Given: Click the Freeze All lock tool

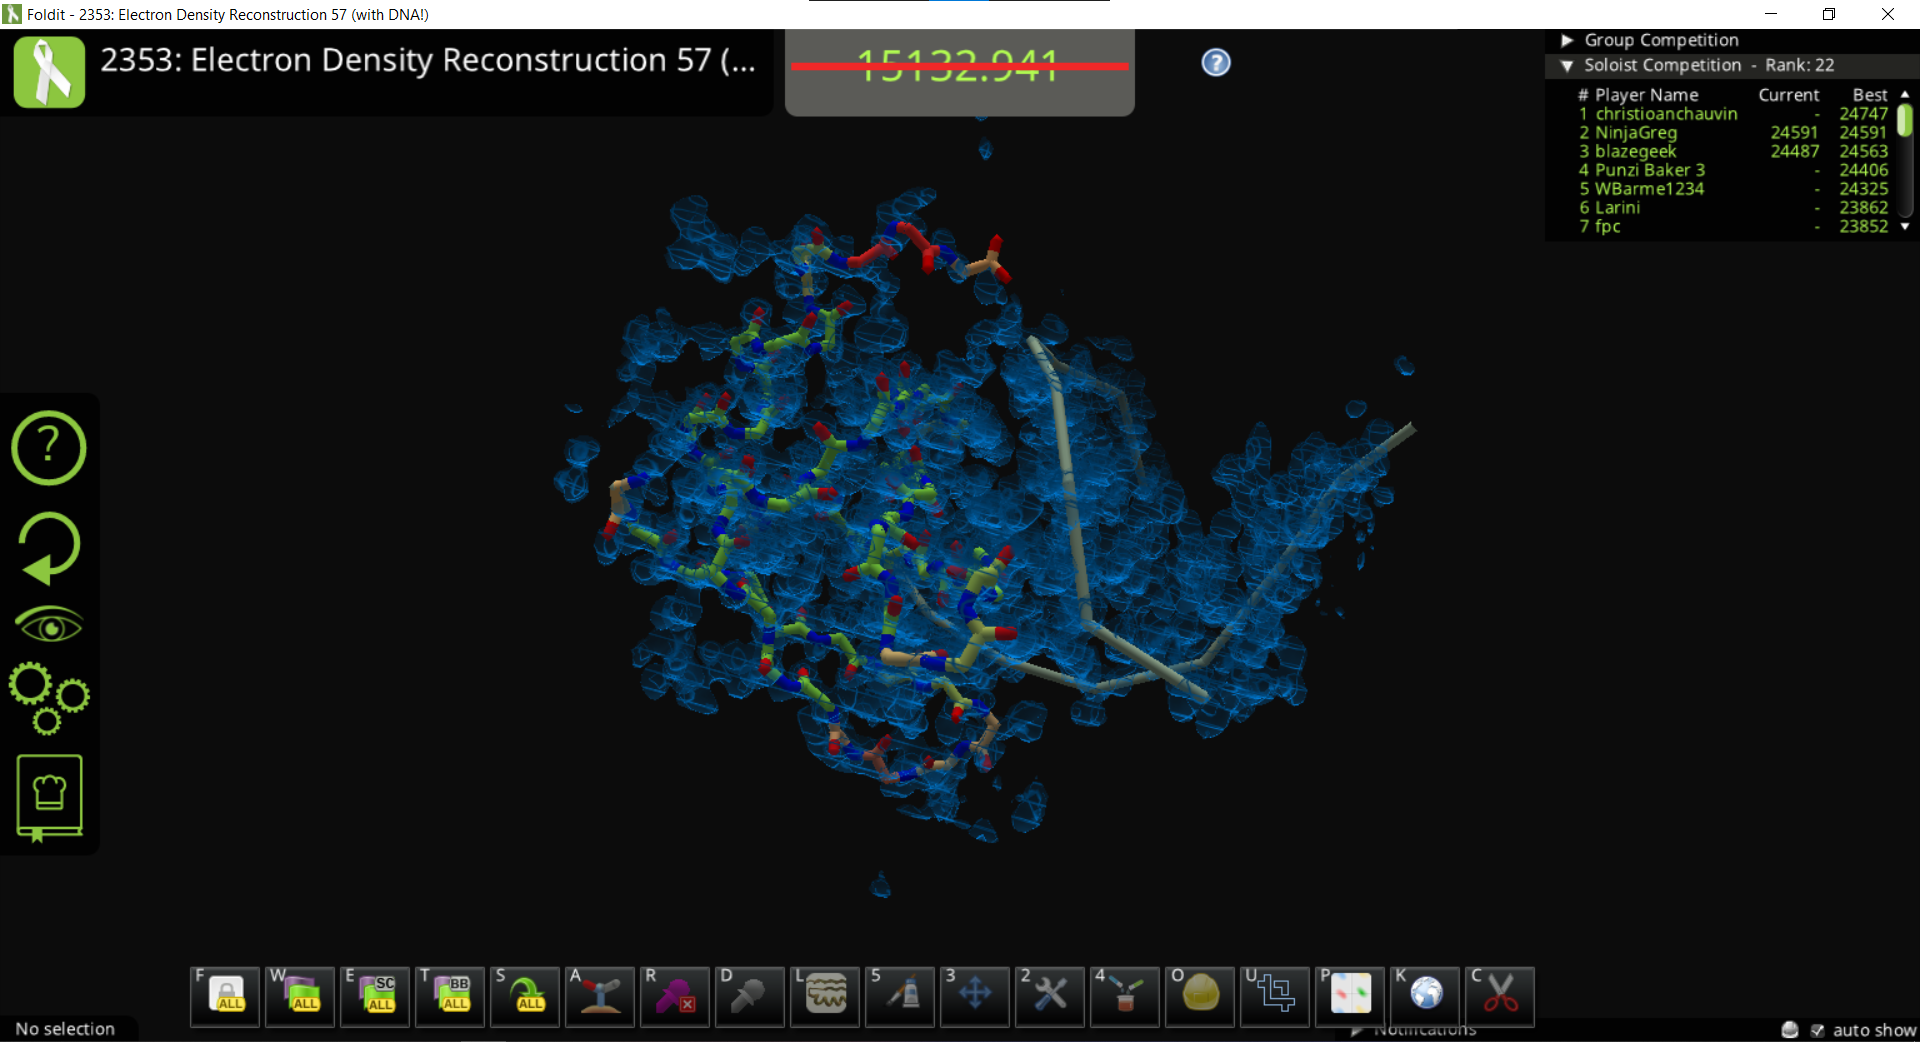Looking at the screenshot, I should tap(225, 996).
